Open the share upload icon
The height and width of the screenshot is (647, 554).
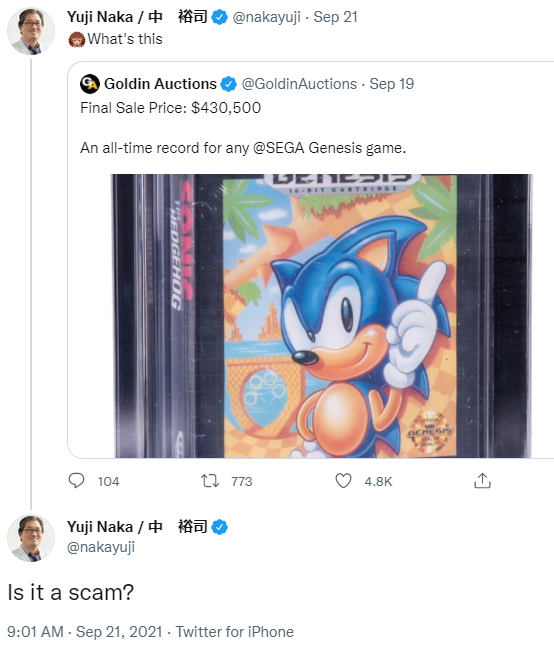pyautogui.click(x=482, y=481)
